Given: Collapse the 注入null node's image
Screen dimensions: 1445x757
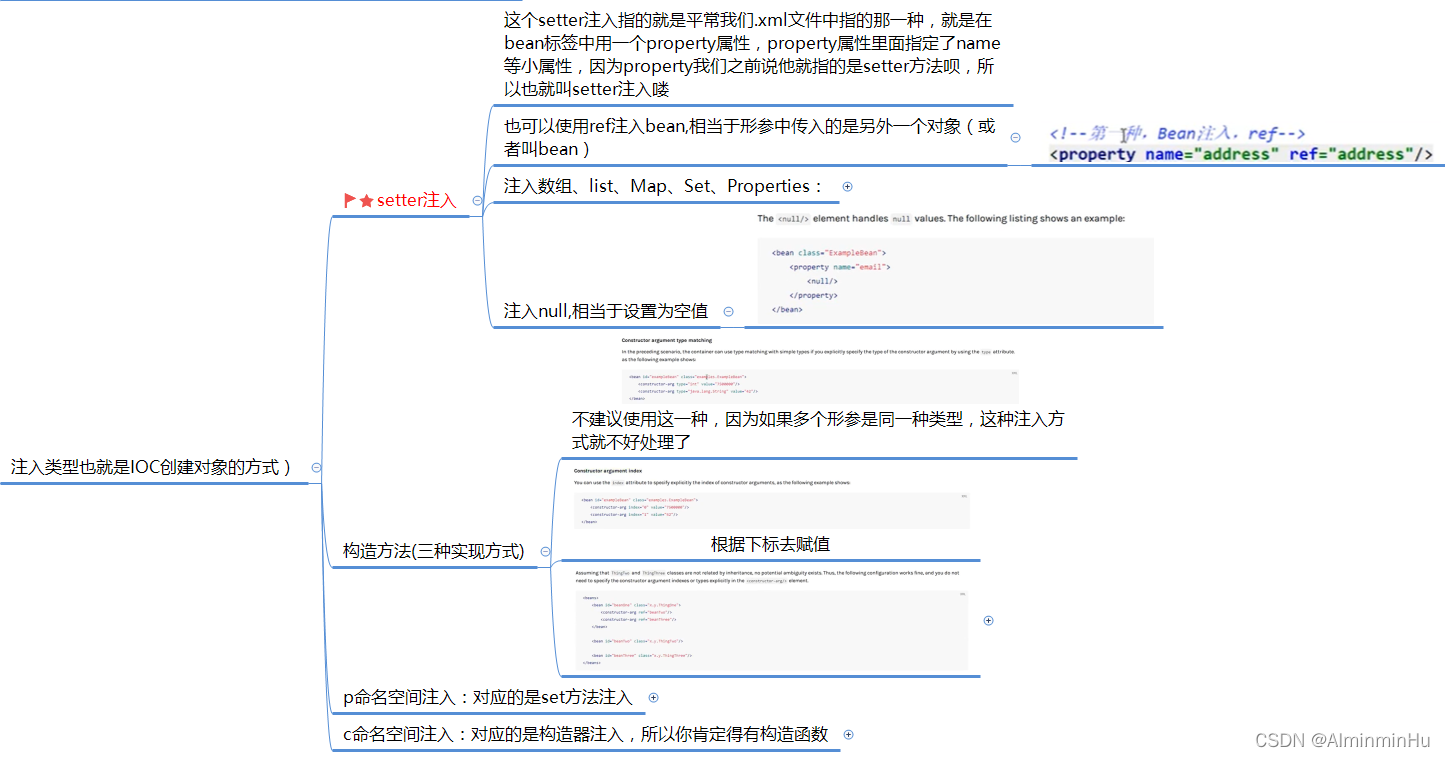Looking at the screenshot, I should (728, 312).
